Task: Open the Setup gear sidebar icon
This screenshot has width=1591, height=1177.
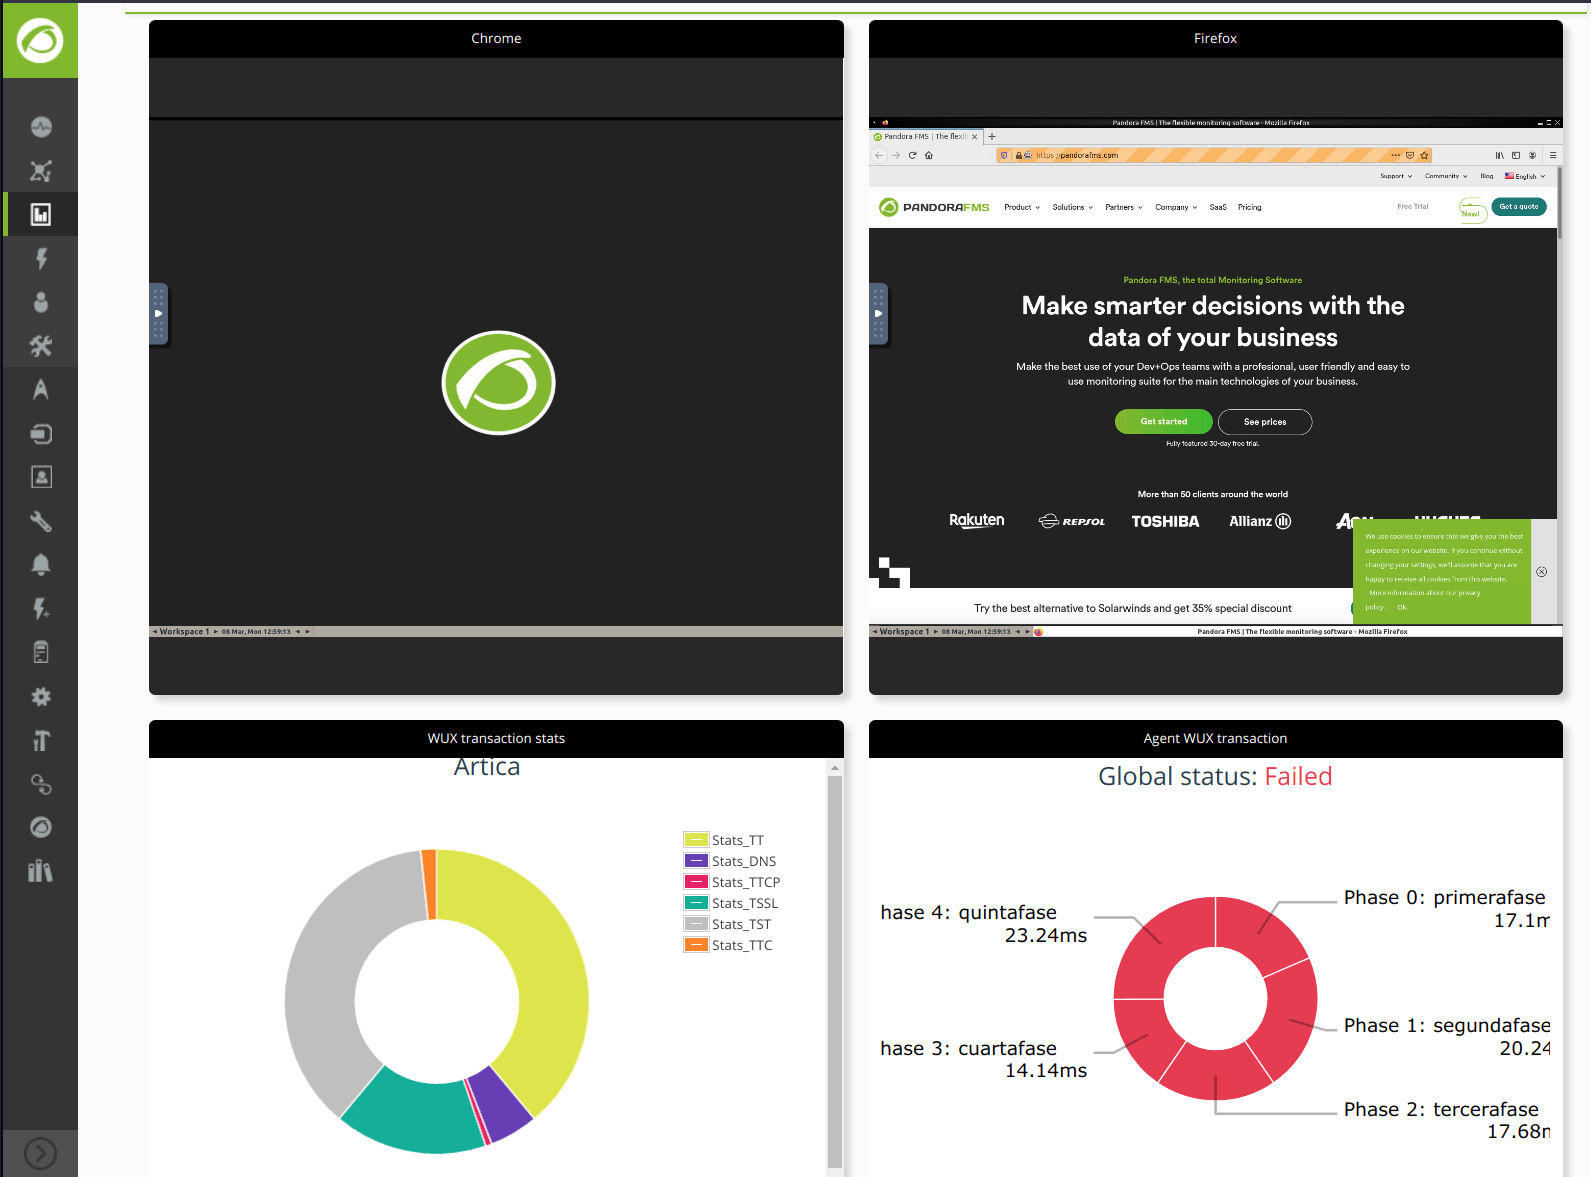Action: pyautogui.click(x=41, y=697)
